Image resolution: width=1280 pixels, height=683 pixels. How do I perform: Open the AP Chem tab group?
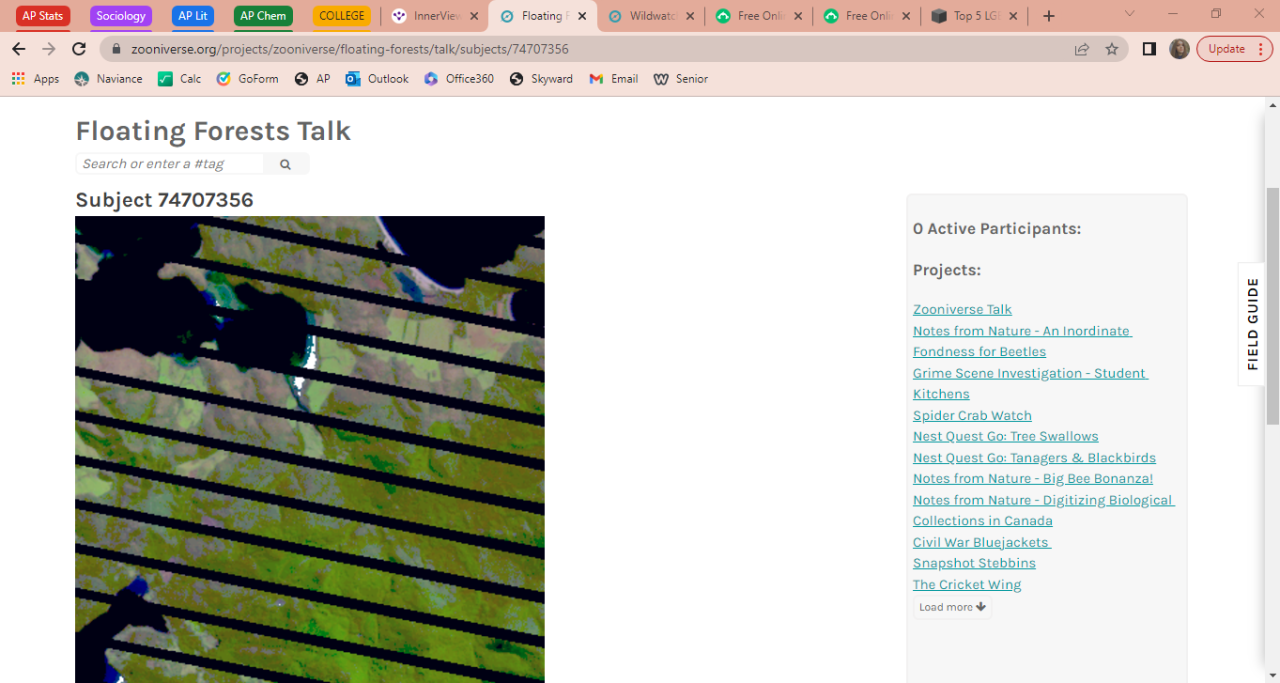pyautogui.click(x=263, y=16)
